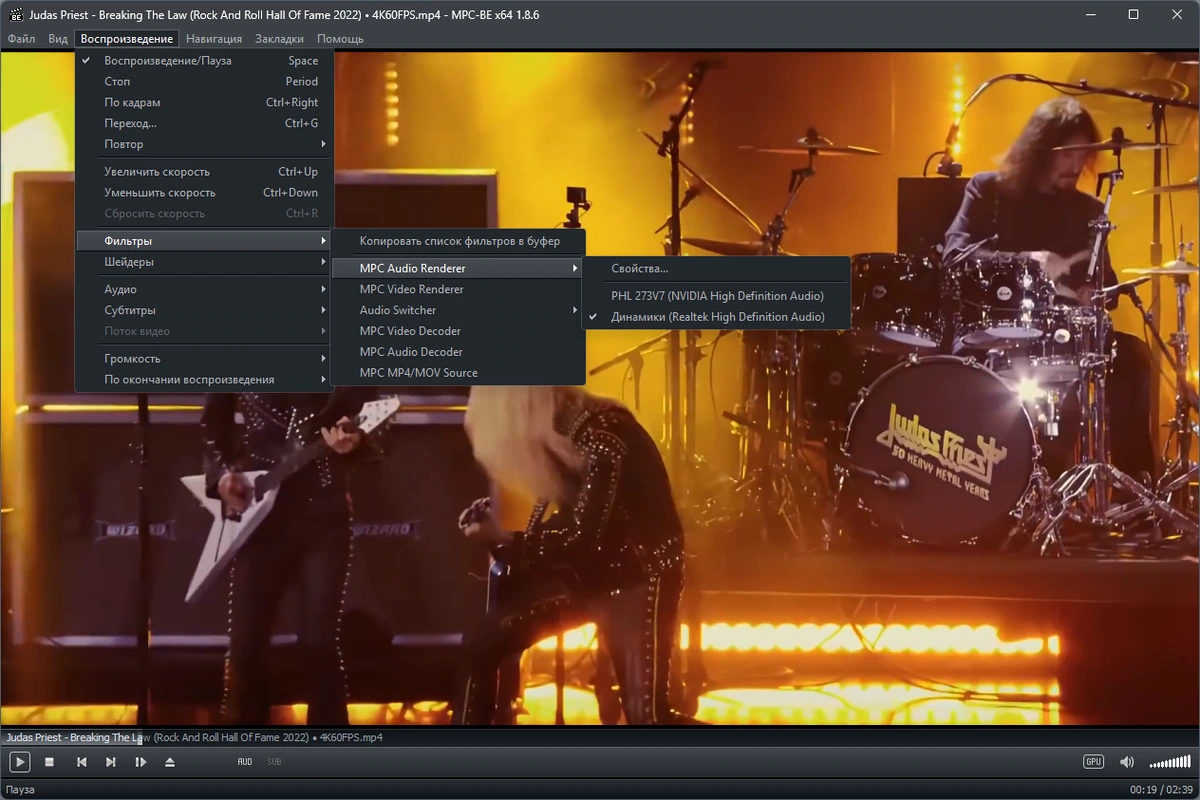Select MPC Video Decoder filter

click(x=458, y=331)
